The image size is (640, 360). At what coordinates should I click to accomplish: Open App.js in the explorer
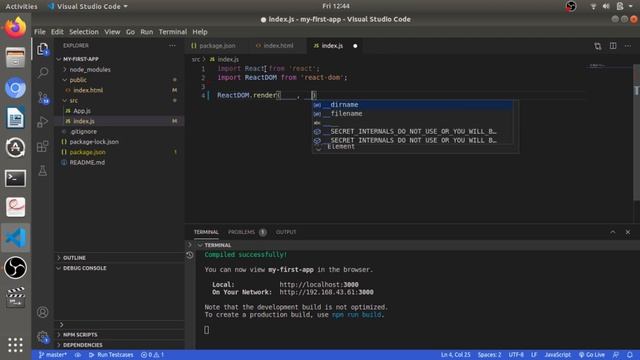pyautogui.click(x=118, y=111)
